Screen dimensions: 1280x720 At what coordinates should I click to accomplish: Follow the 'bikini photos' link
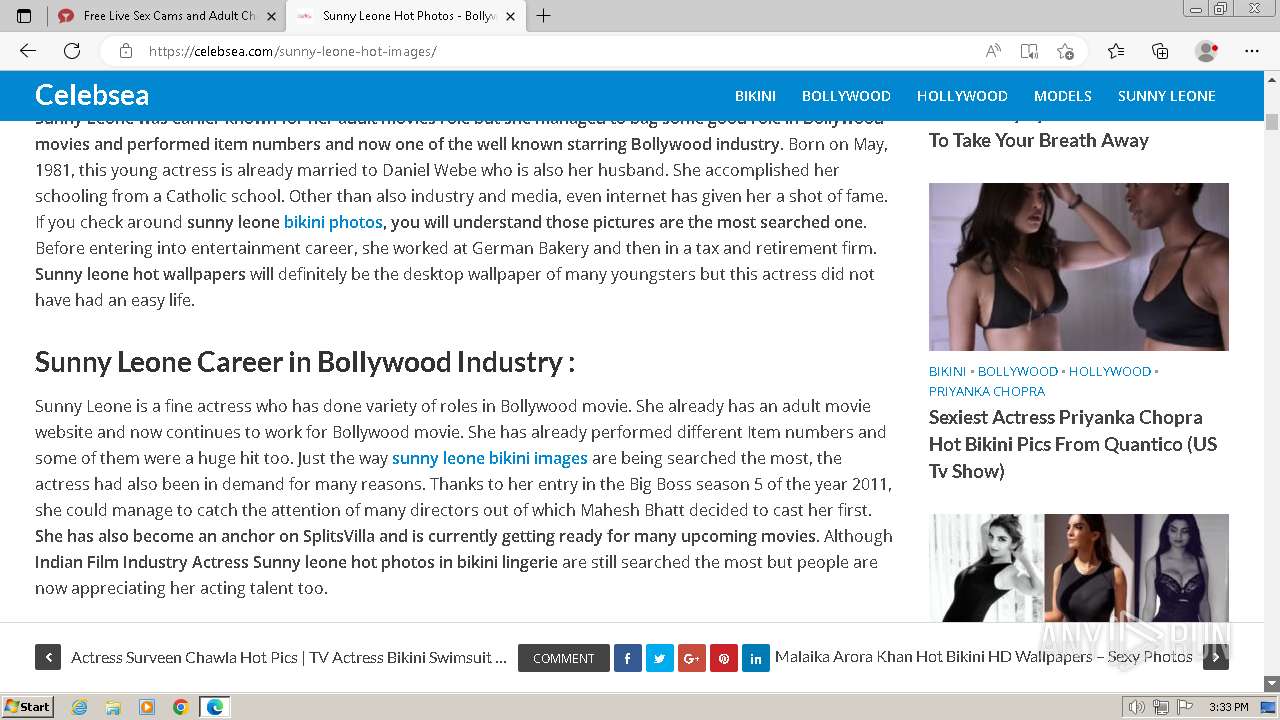(x=333, y=222)
